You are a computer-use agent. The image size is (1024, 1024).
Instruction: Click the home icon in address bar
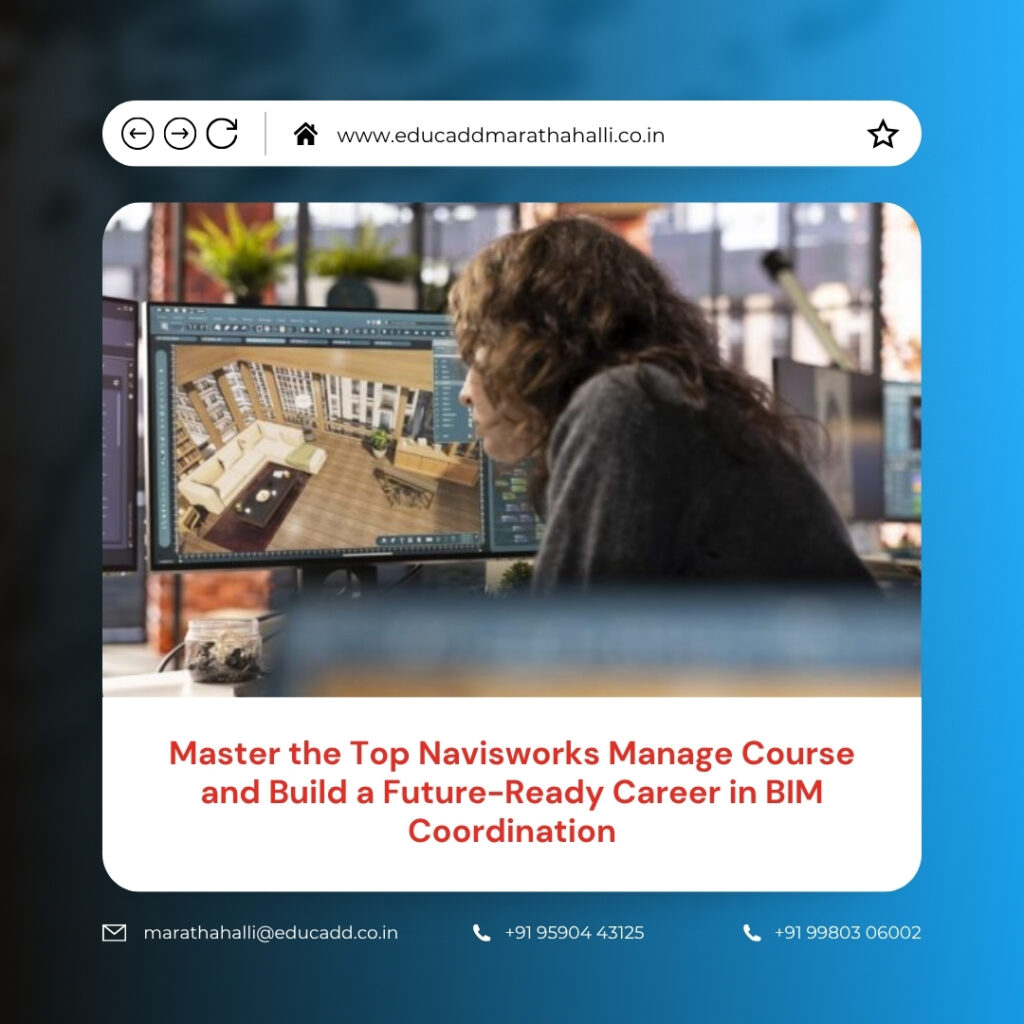click(306, 134)
